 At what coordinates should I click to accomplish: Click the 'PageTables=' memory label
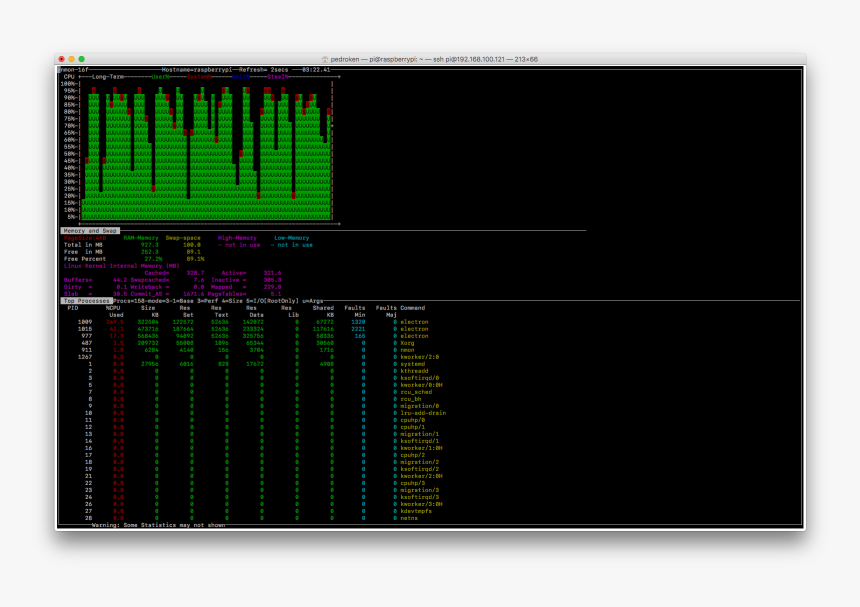pyautogui.click(x=227, y=294)
